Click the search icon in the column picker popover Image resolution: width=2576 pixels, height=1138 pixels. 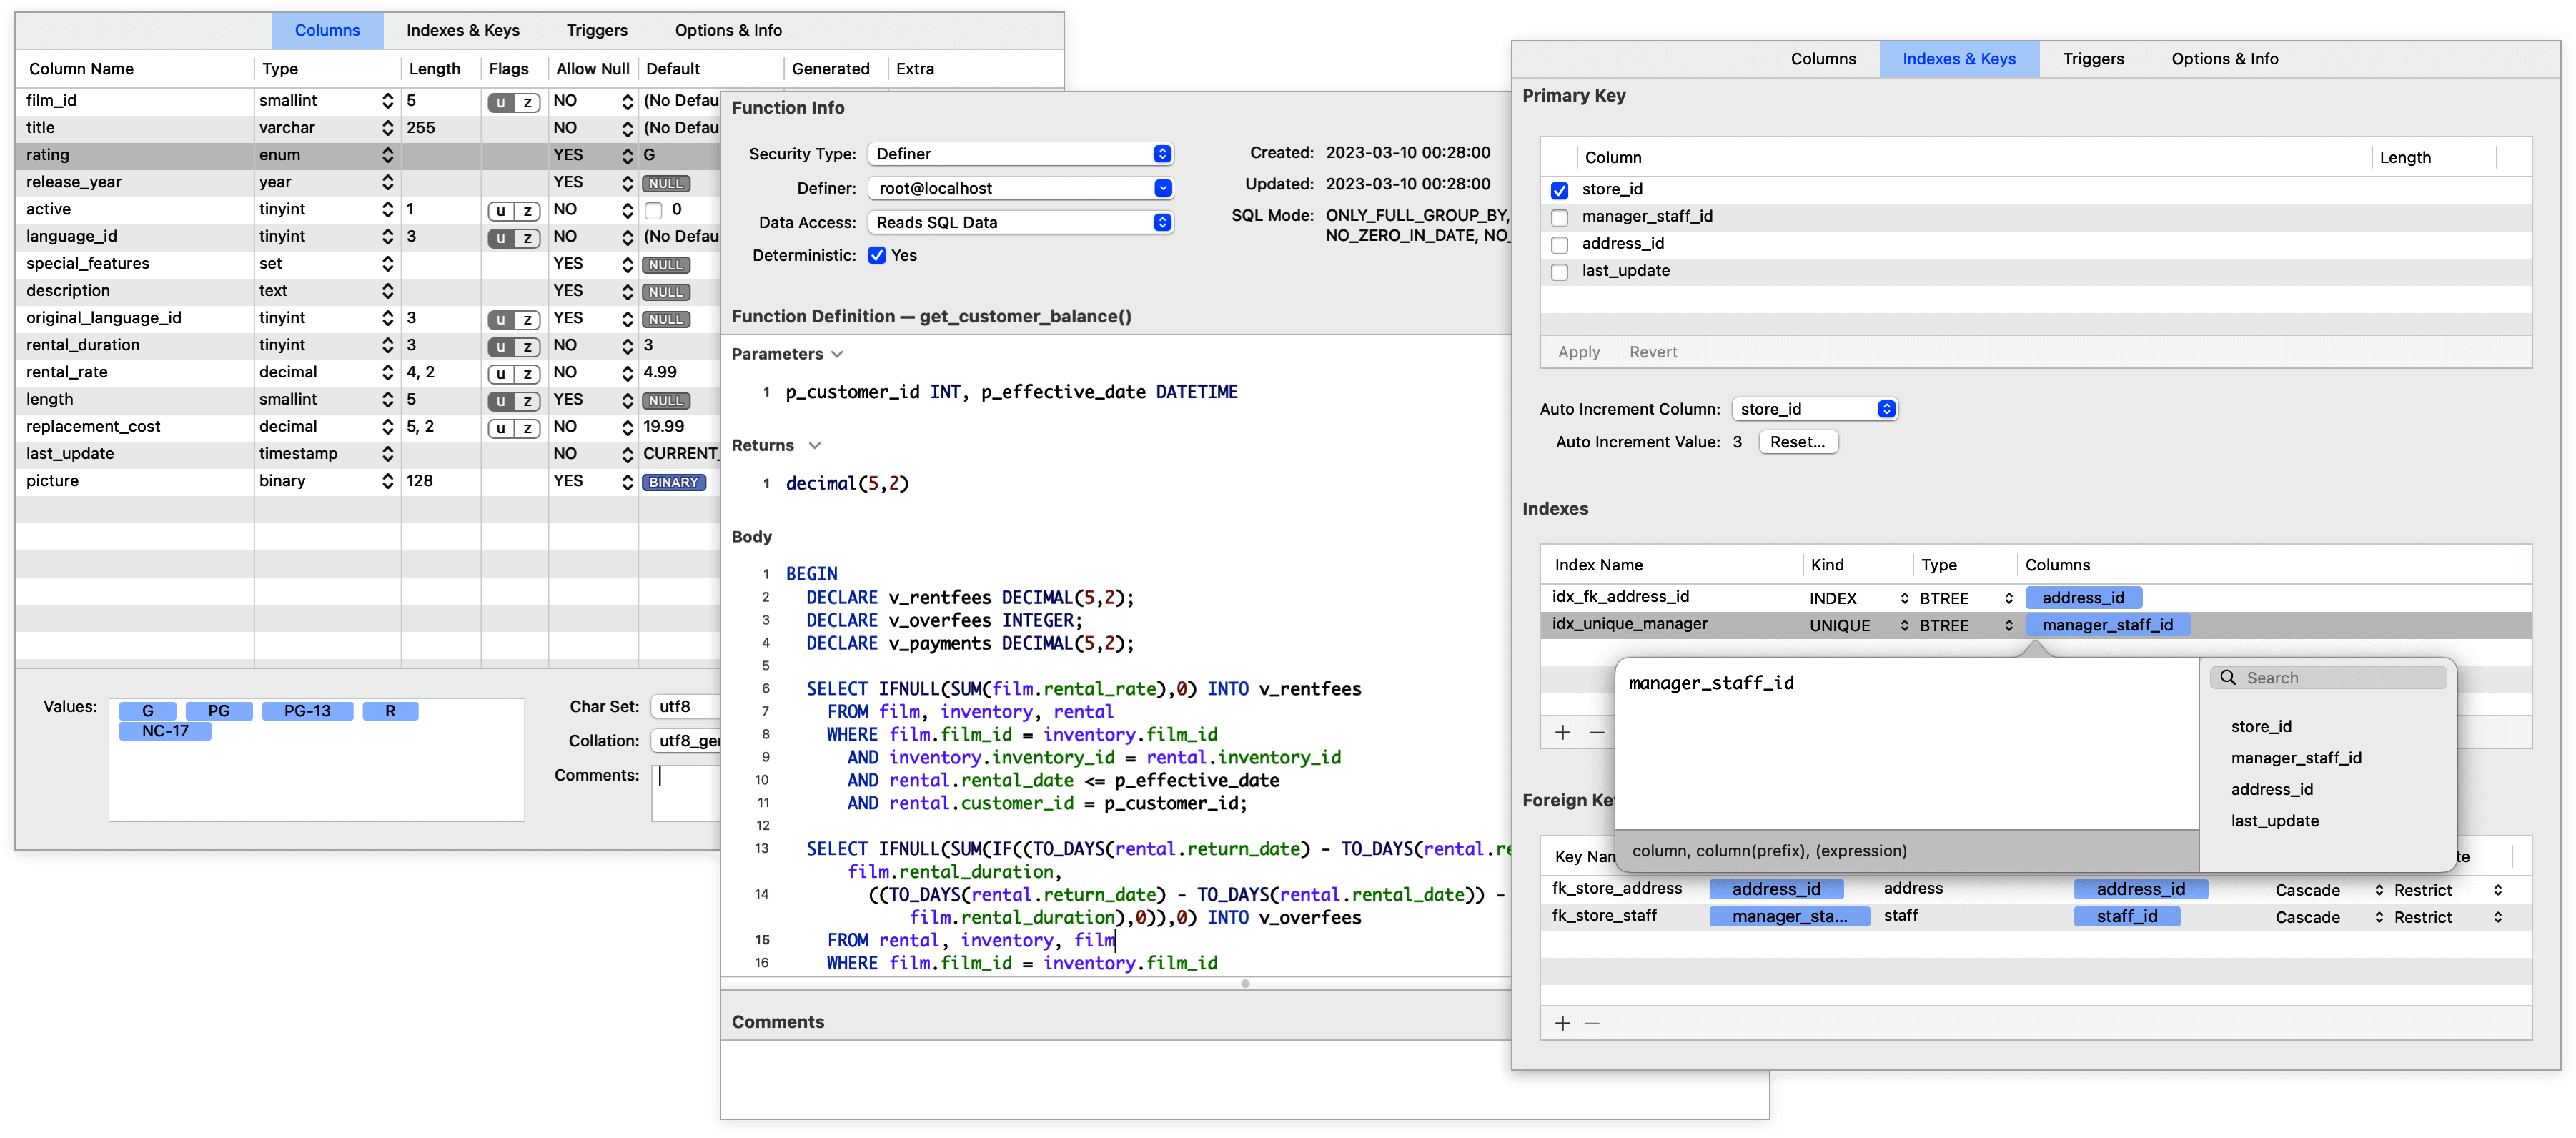(2228, 677)
